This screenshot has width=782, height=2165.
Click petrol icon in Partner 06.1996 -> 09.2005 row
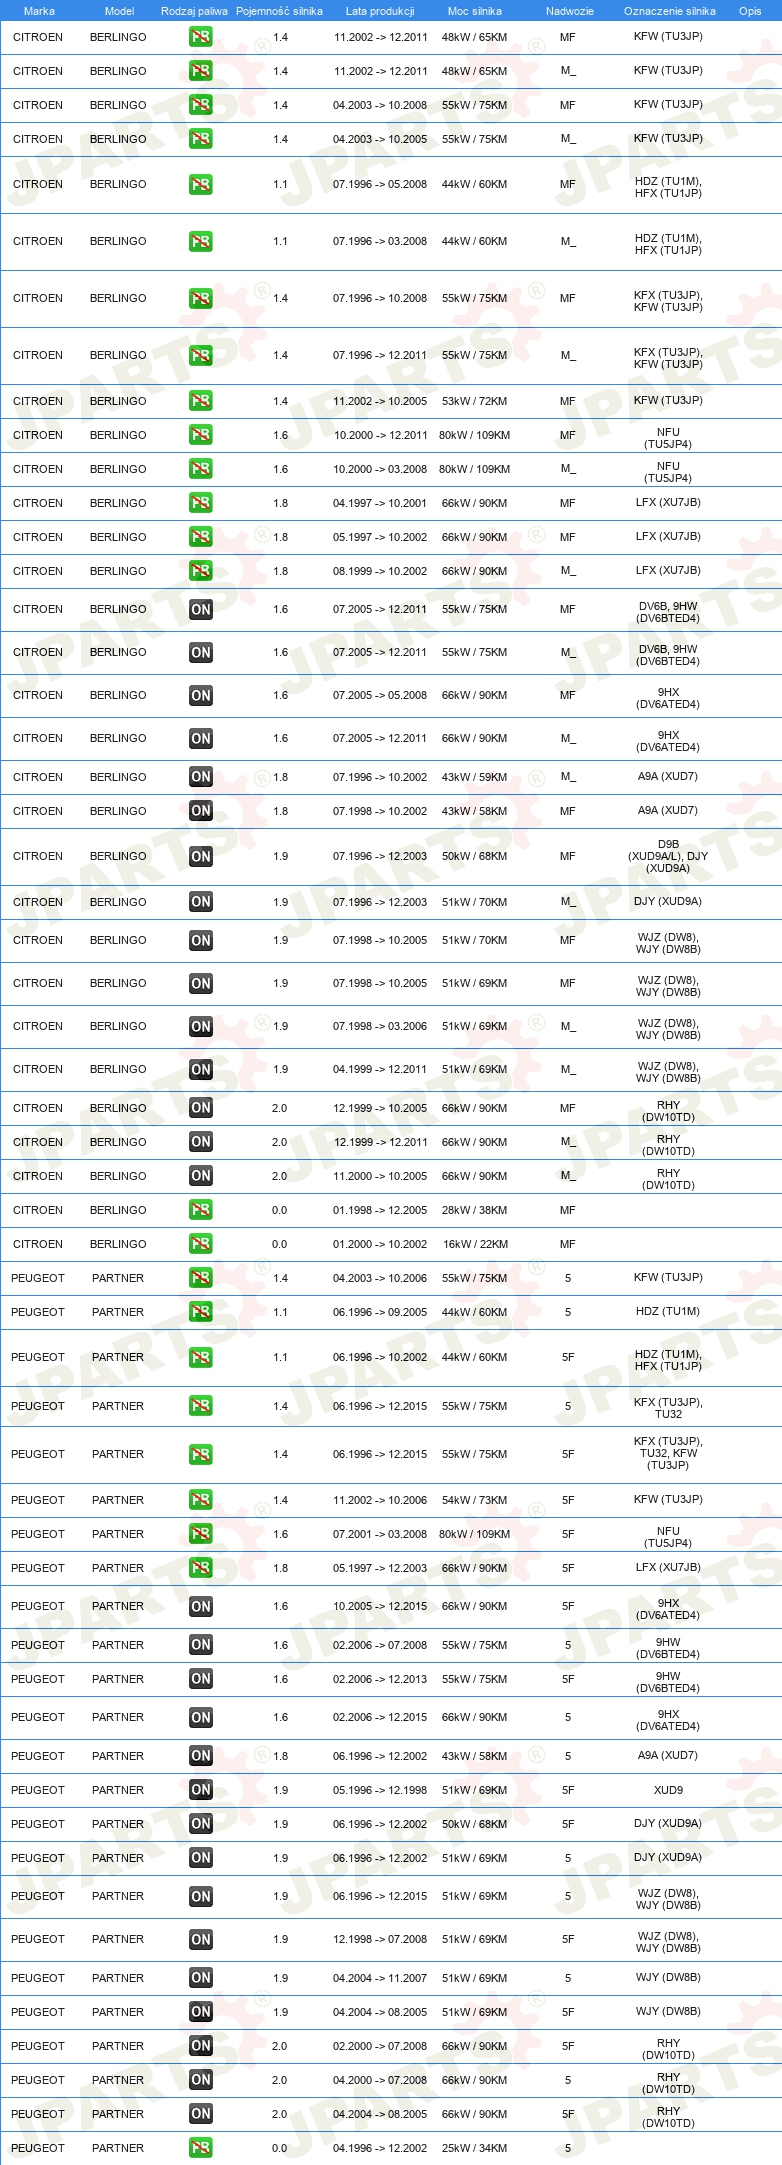(x=201, y=1312)
